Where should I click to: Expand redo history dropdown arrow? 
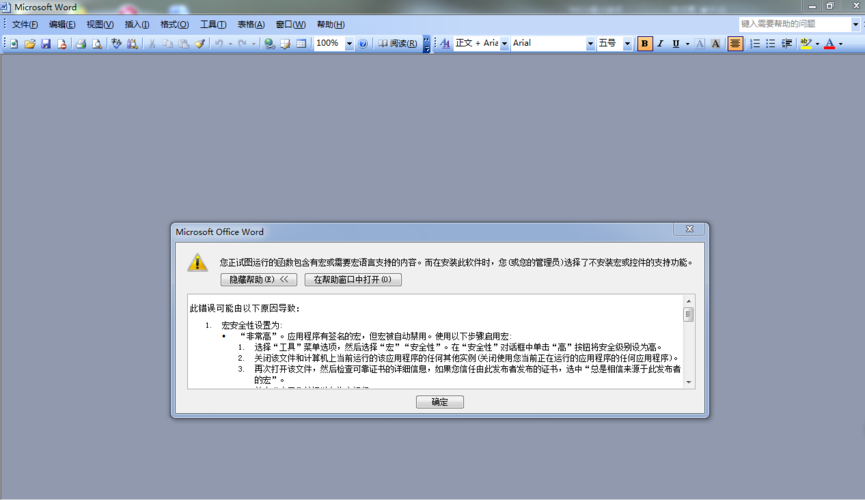click(x=254, y=44)
